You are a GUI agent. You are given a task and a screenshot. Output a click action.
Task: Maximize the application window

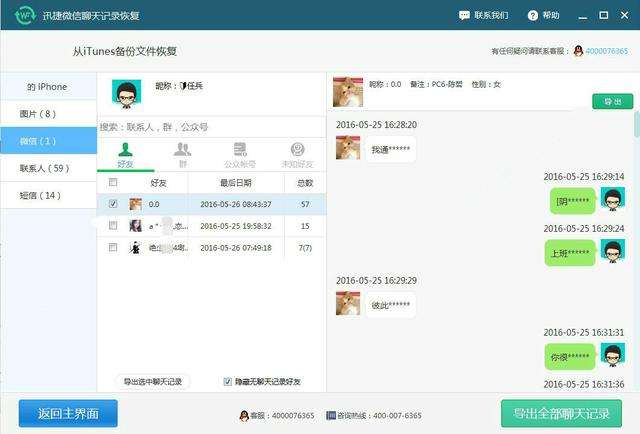coord(603,15)
